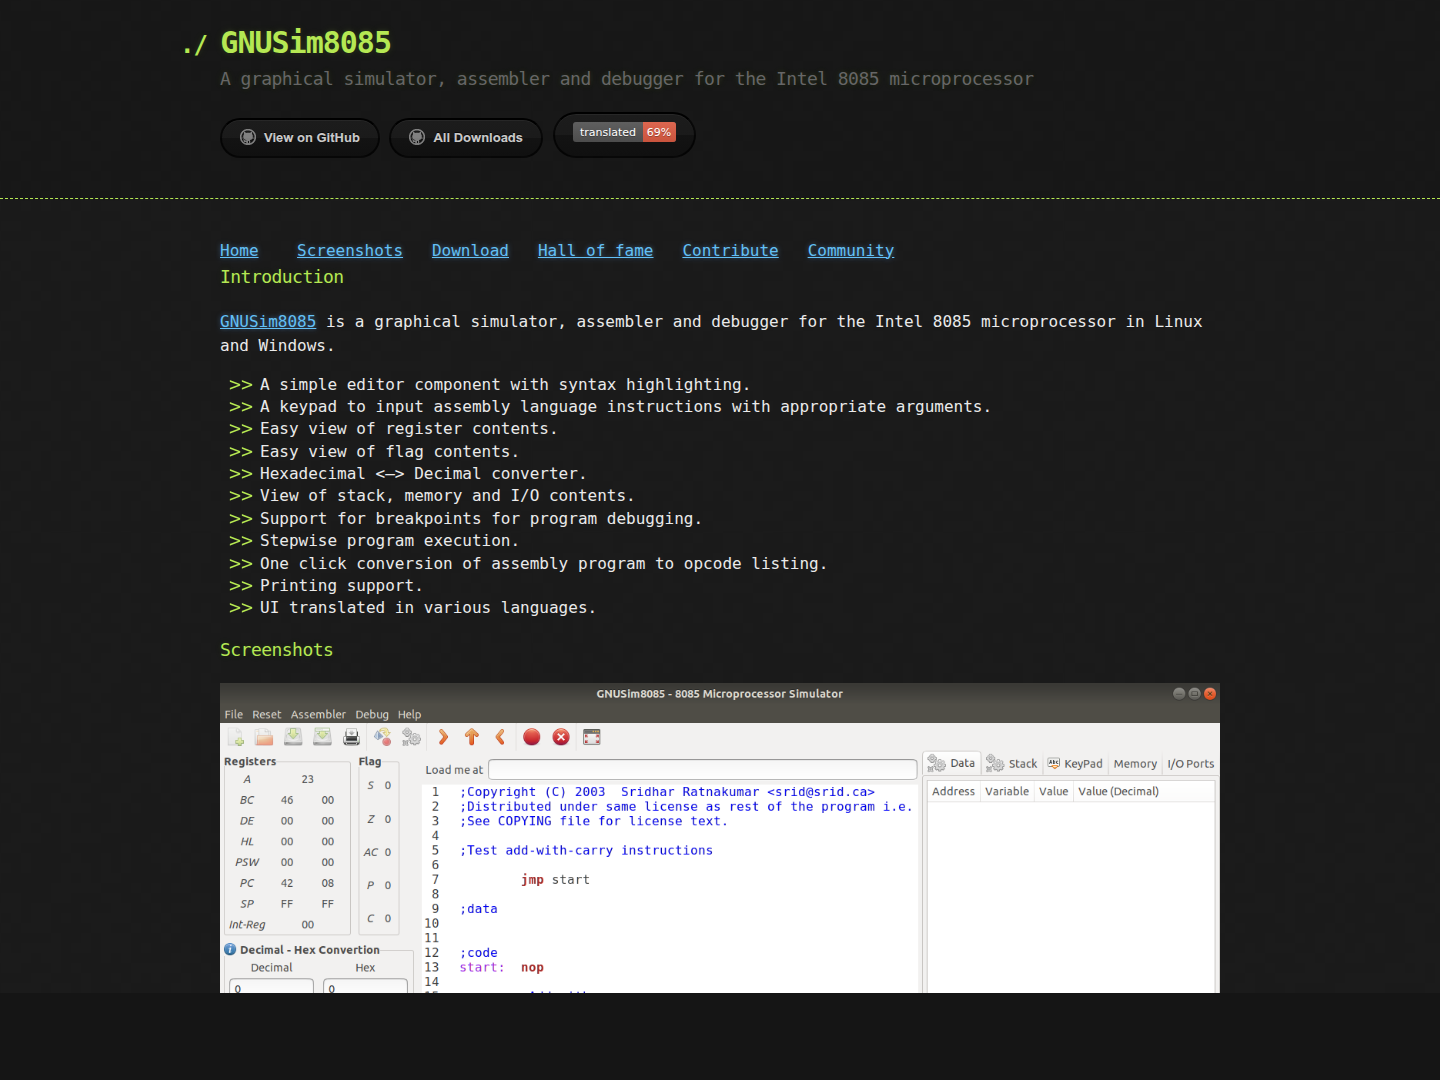Select the Stack tab in the screenshot
The width and height of the screenshot is (1440, 1080).
click(x=1012, y=764)
